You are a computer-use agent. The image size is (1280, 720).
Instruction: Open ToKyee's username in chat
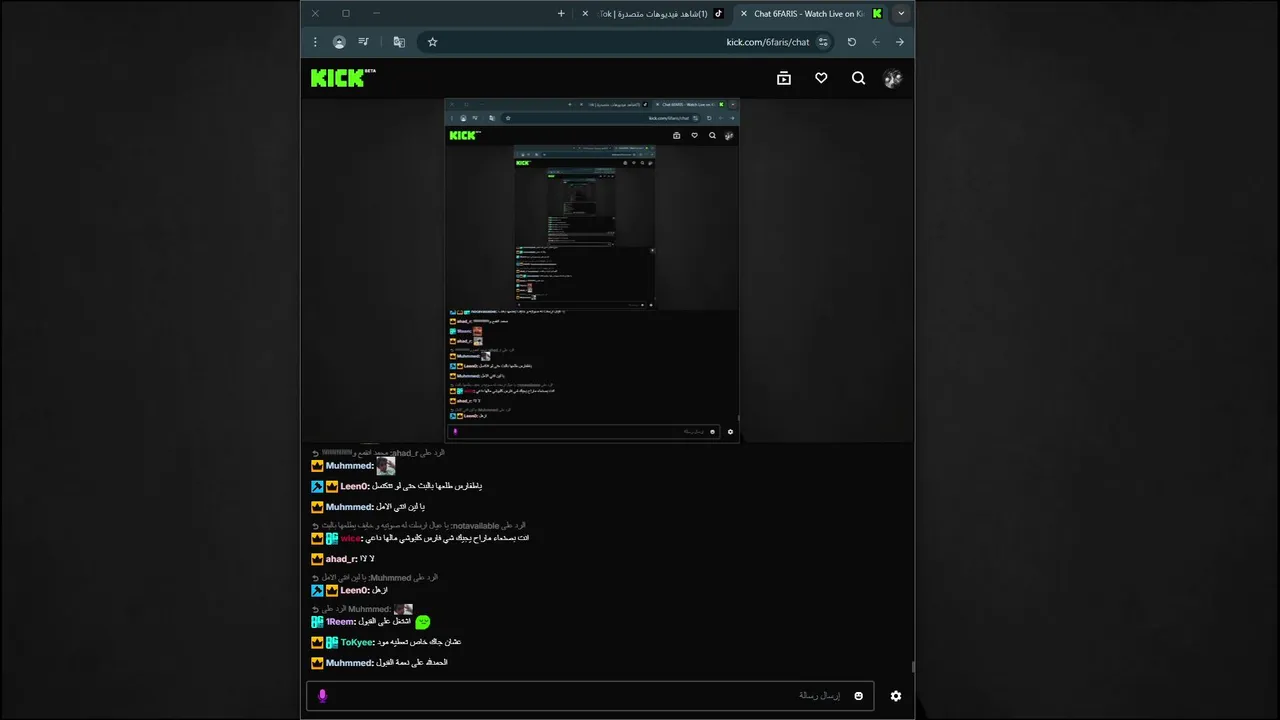(x=357, y=642)
